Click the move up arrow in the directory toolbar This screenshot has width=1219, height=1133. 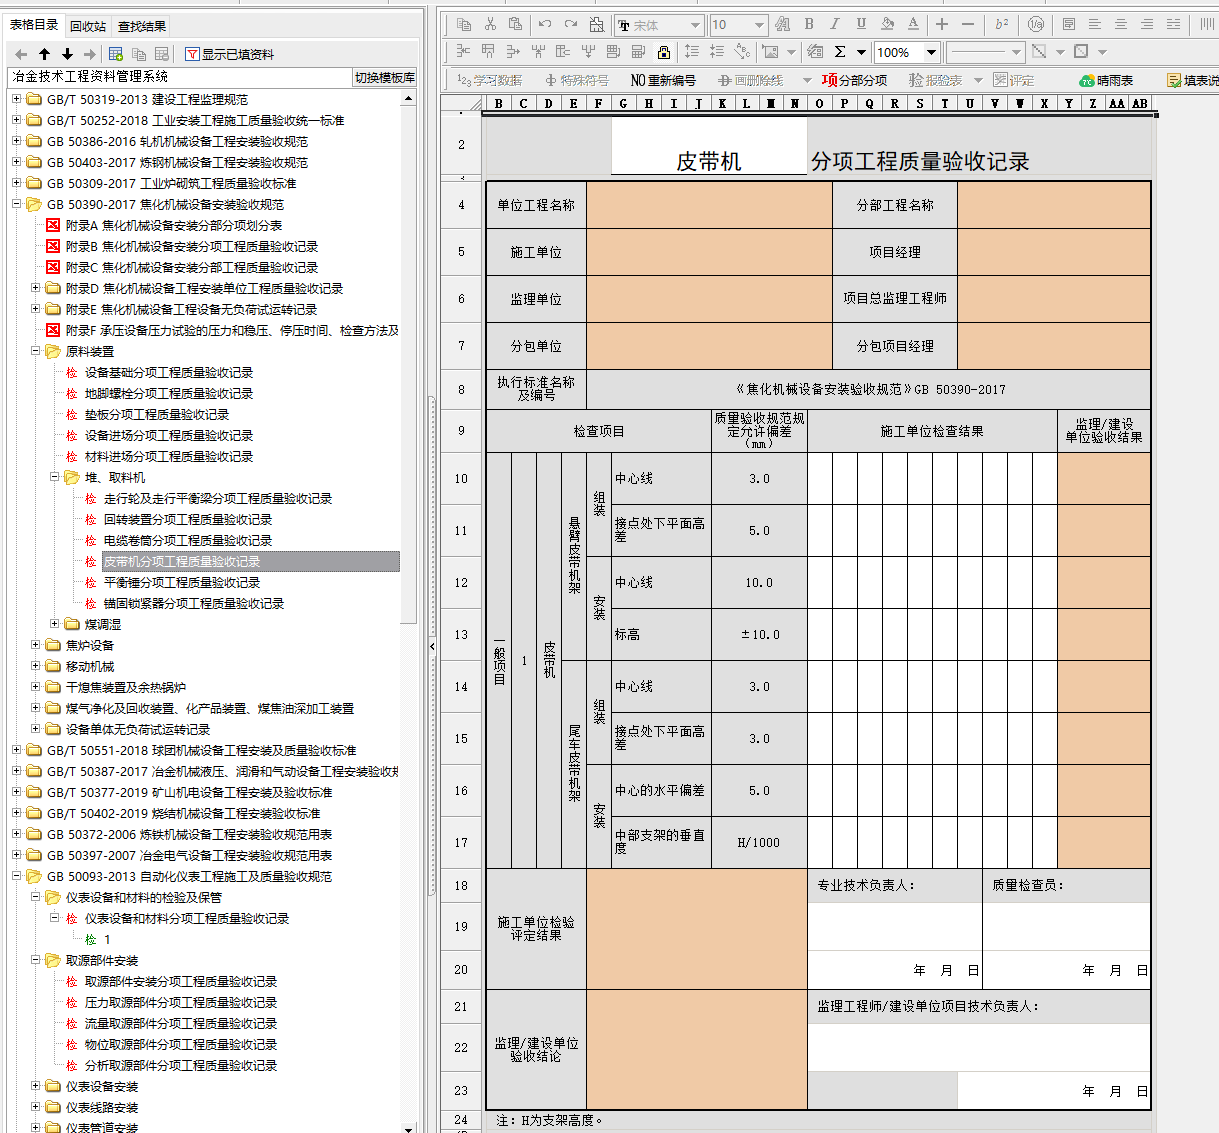click(44, 54)
